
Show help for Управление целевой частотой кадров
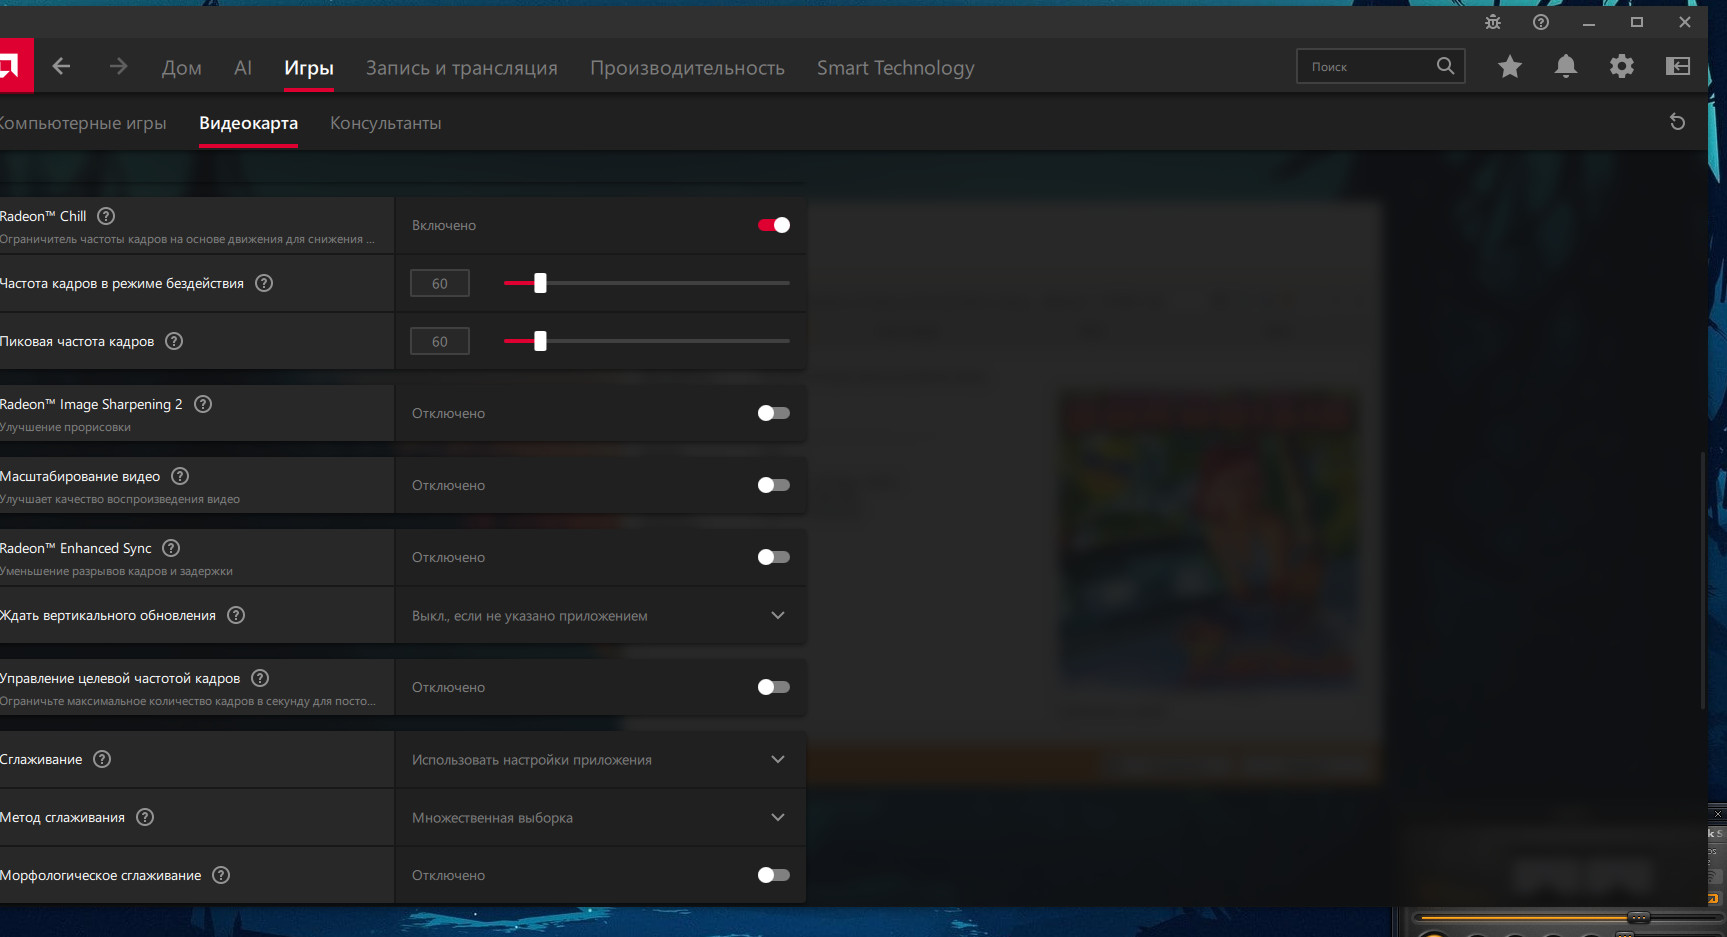click(260, 678)
